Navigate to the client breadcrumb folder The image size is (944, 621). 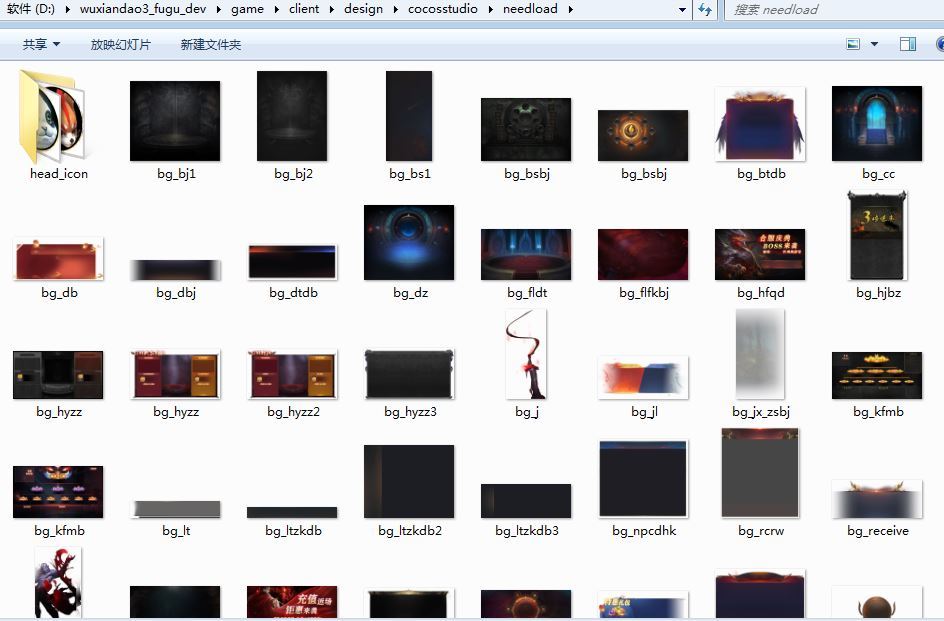[x=304, y=9]
